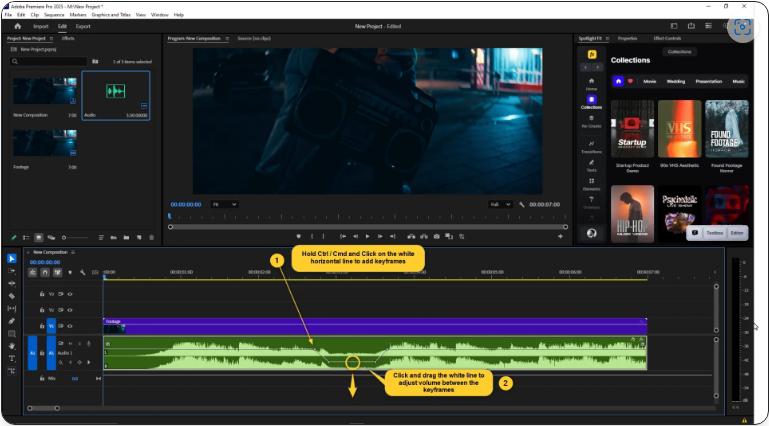Open the File menu
Image resolution: width=769 pixels, height=426 pixels.
click(x=8, y=15)
